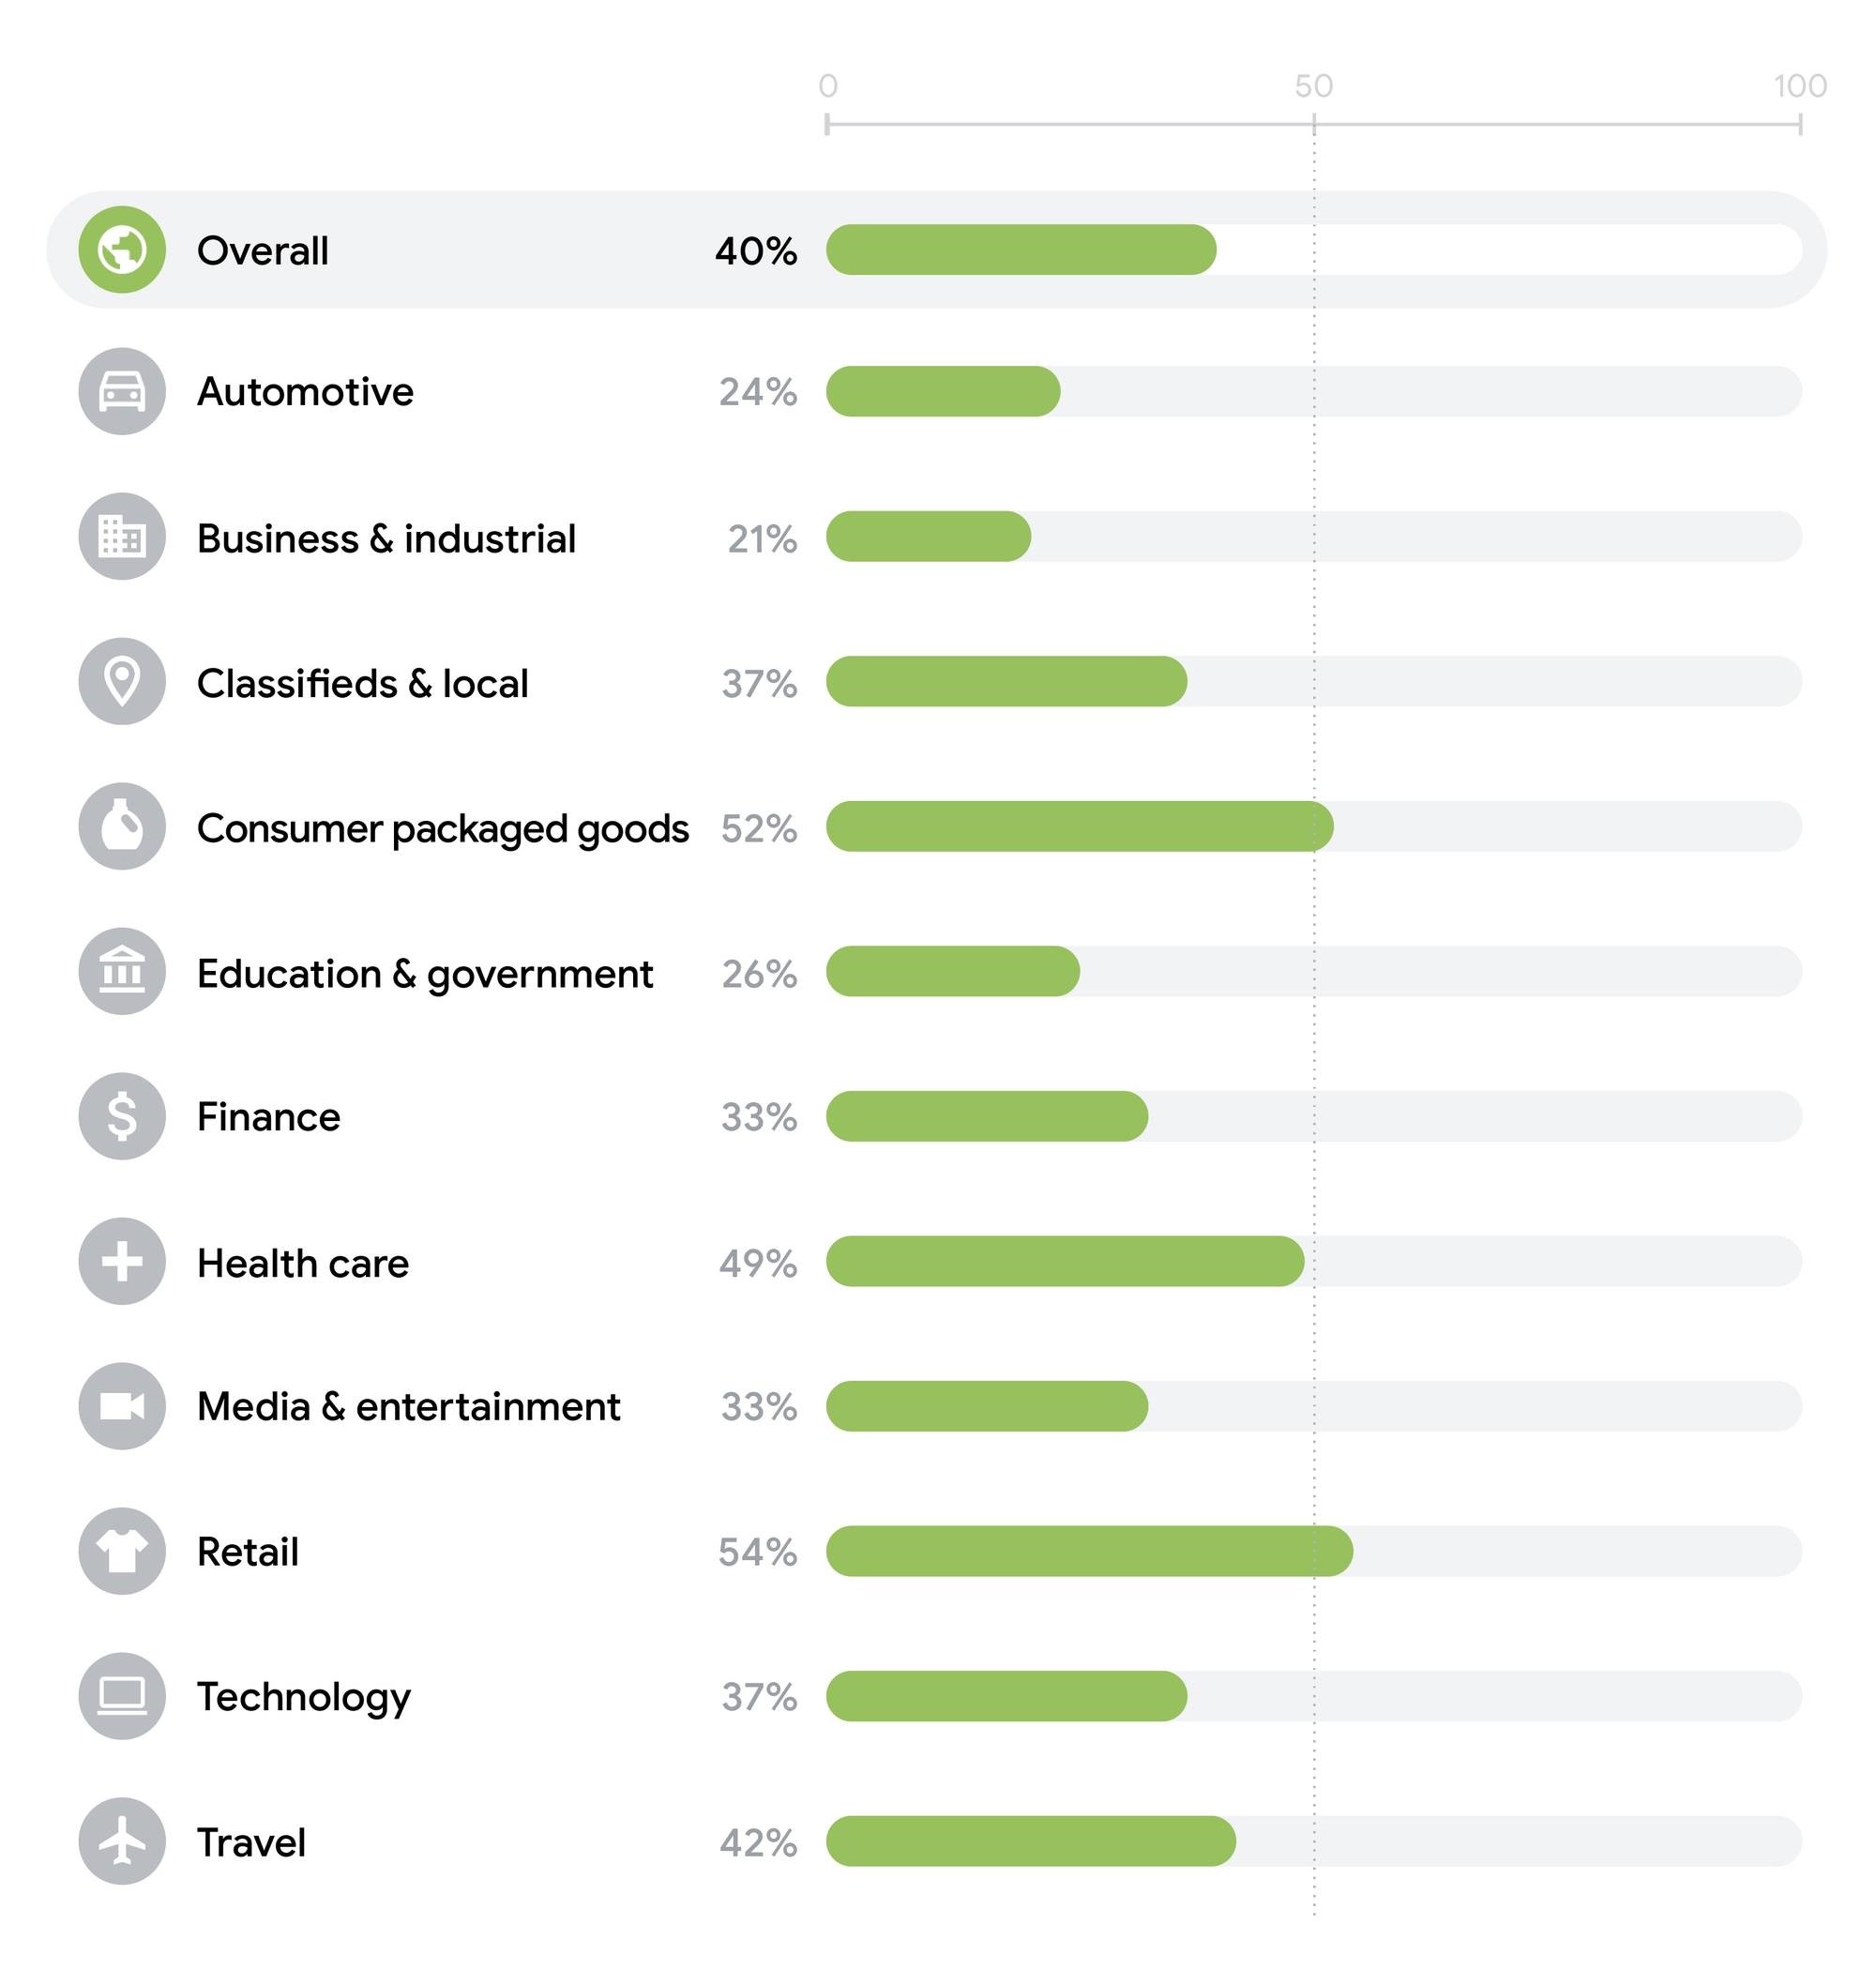Select the Media & entertainment camera icon
The height and width of the screenshot is (1970, 1876).
[122, 1407]
